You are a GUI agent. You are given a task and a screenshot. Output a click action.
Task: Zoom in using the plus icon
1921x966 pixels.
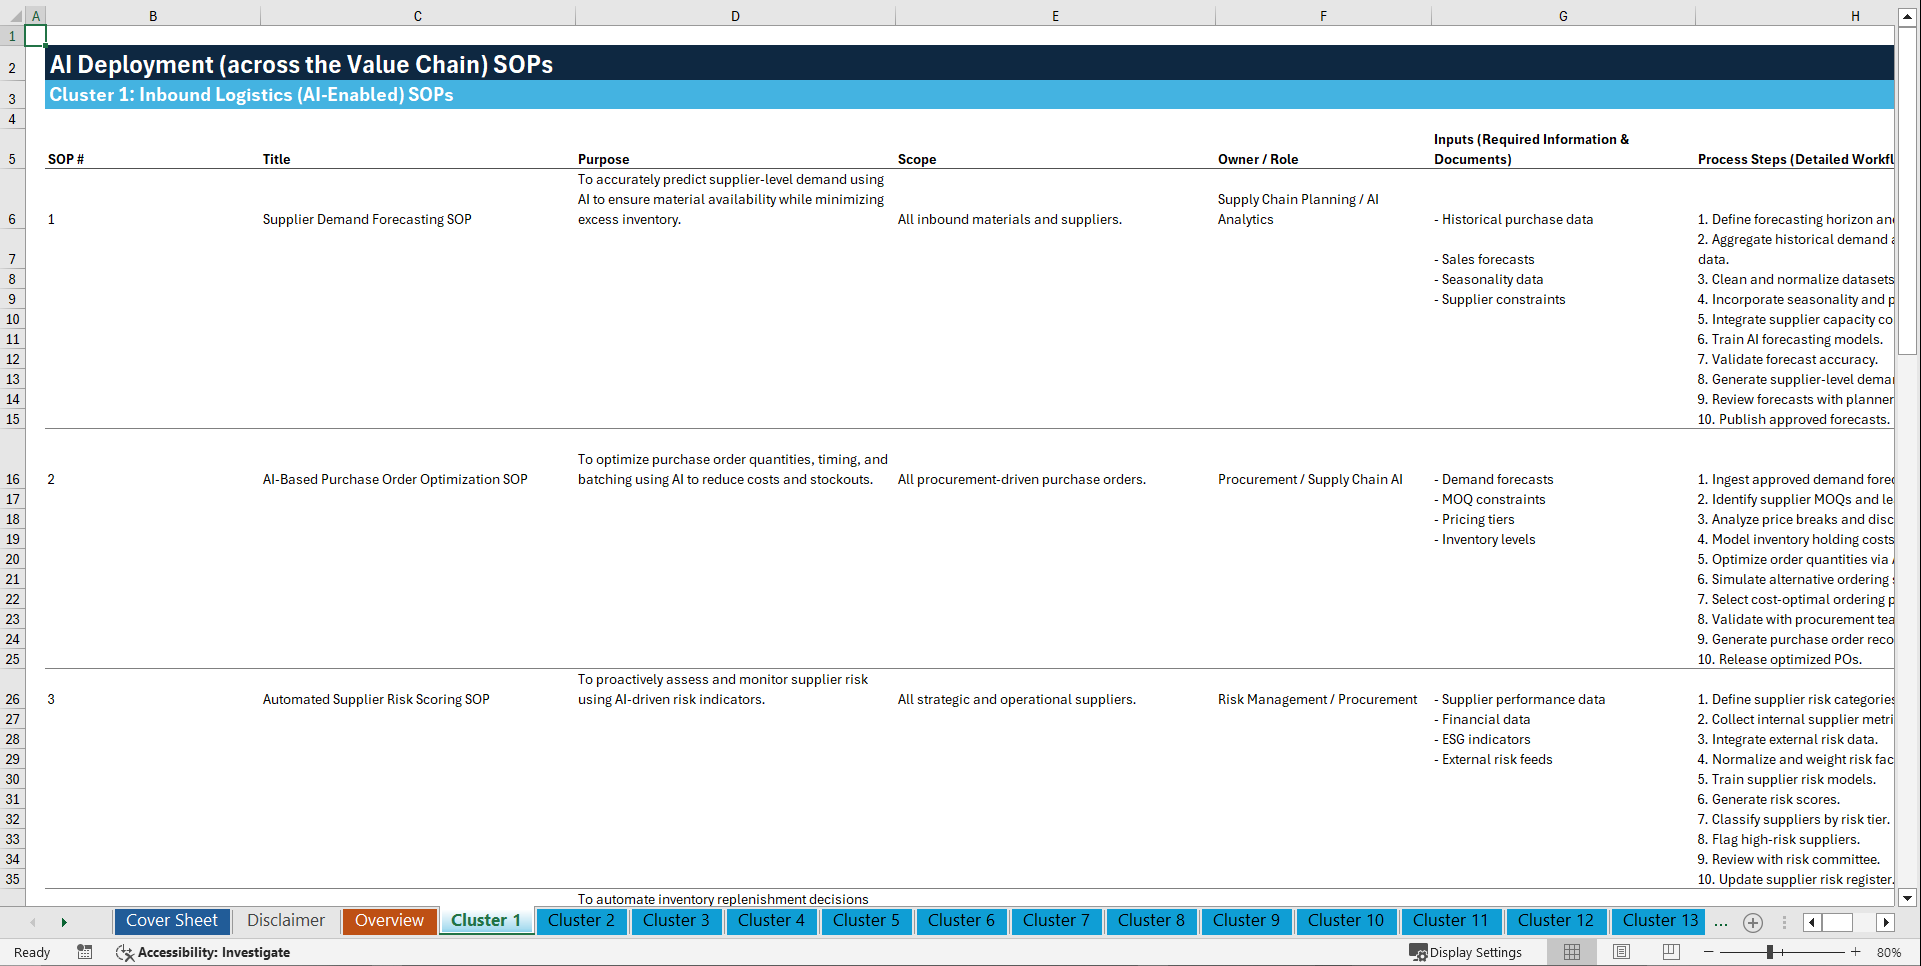pos(1855,952)
